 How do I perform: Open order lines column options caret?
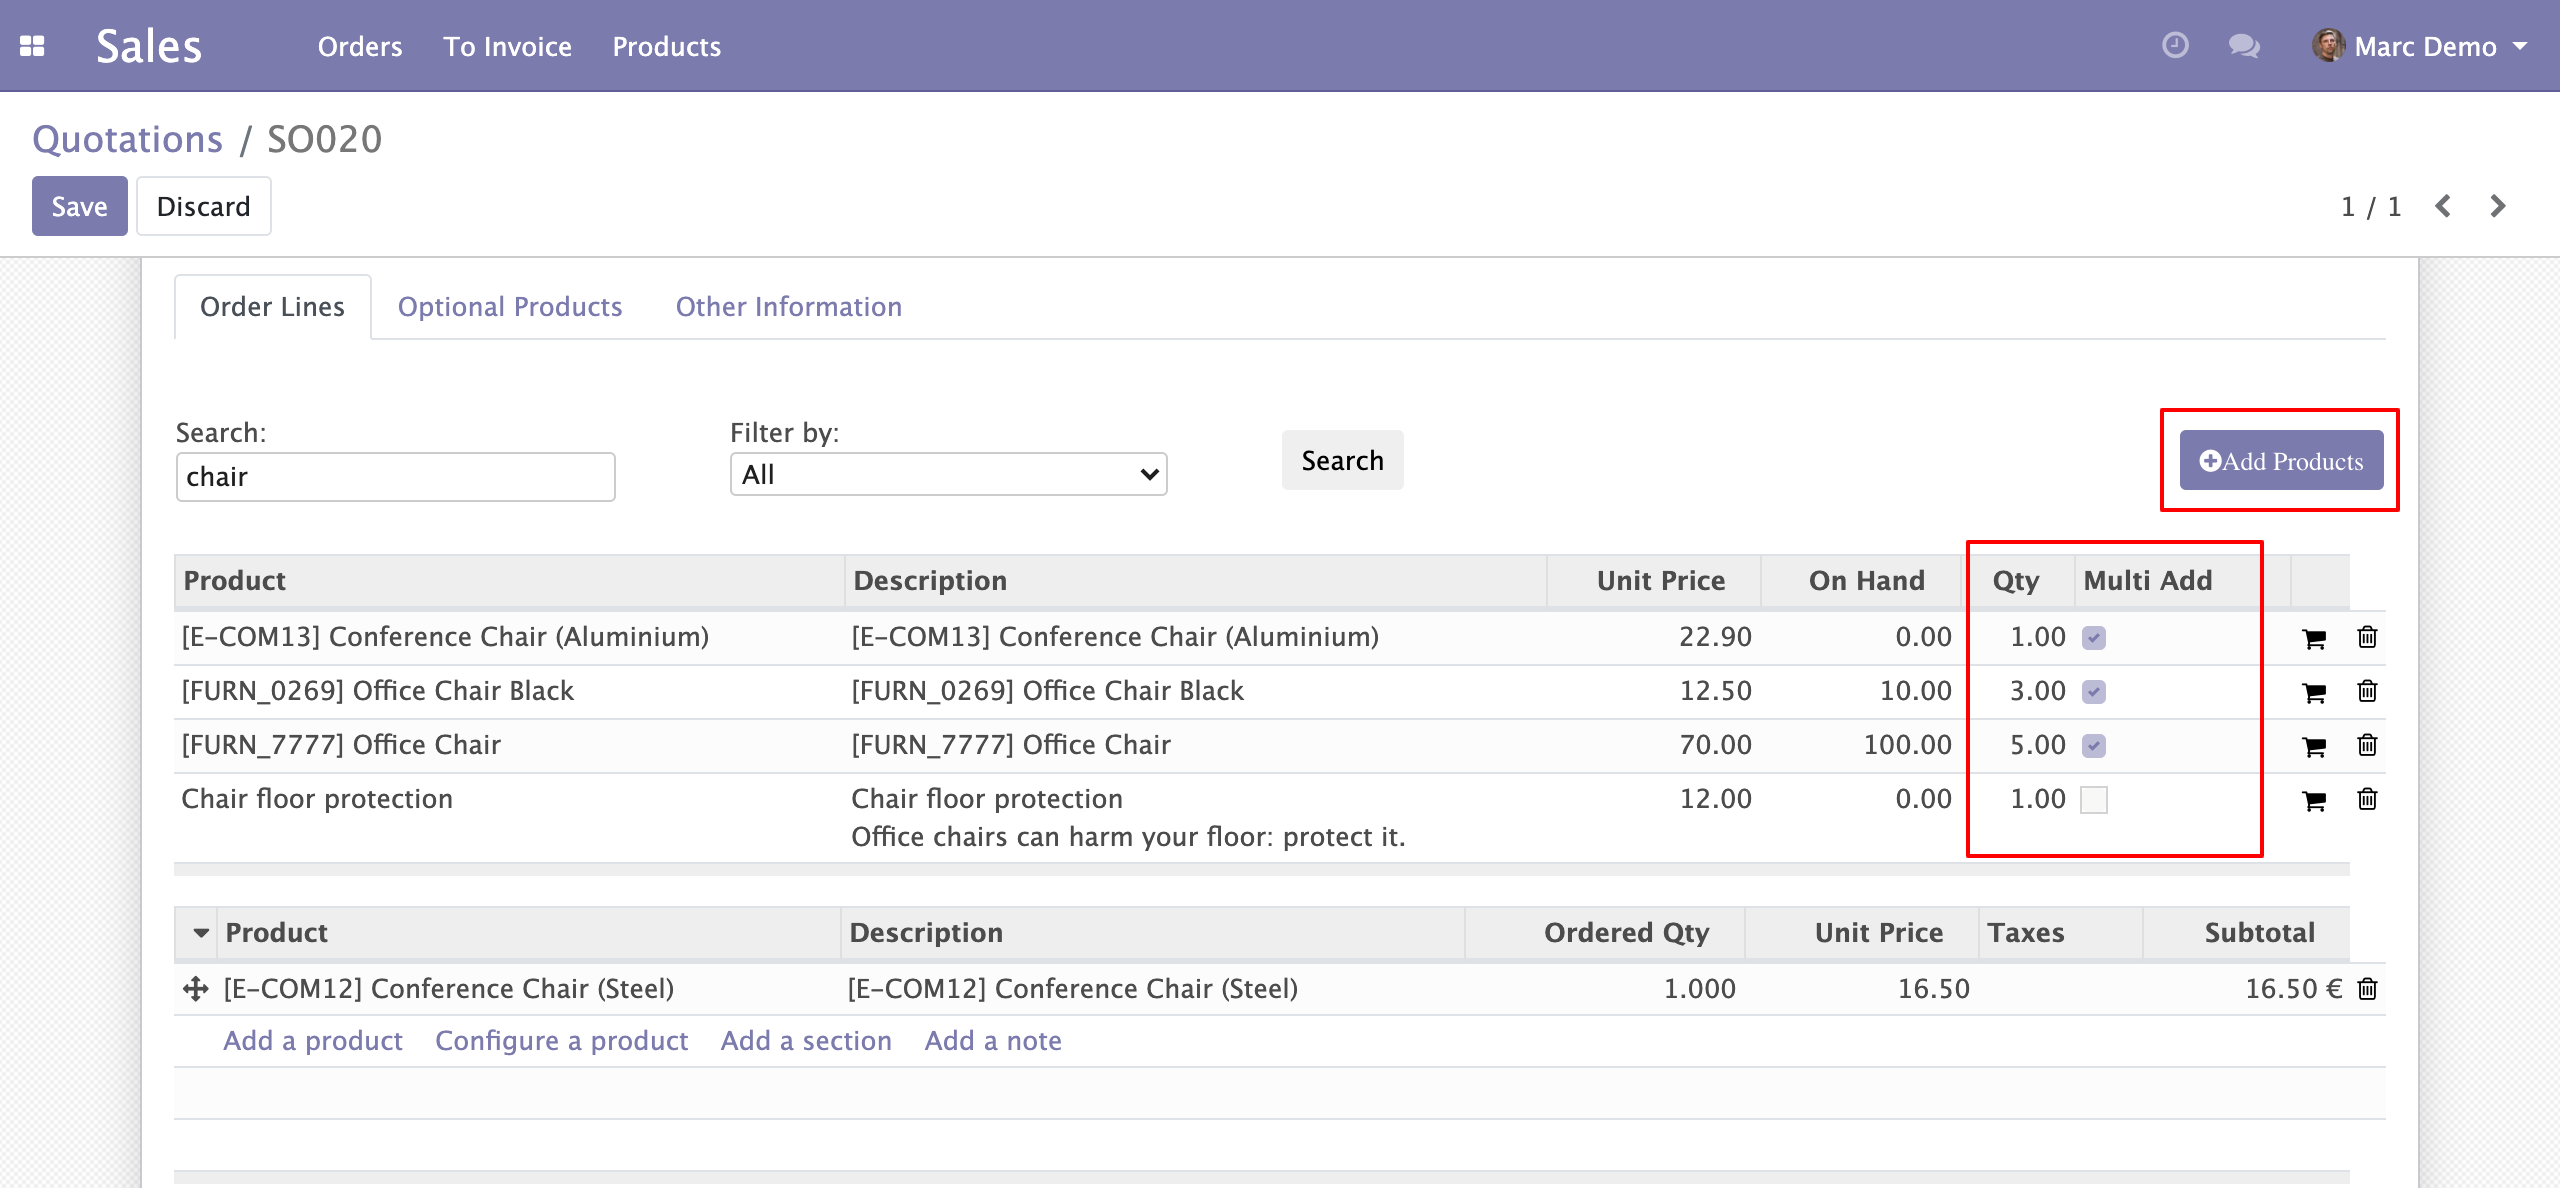click(x=201, y=933)
